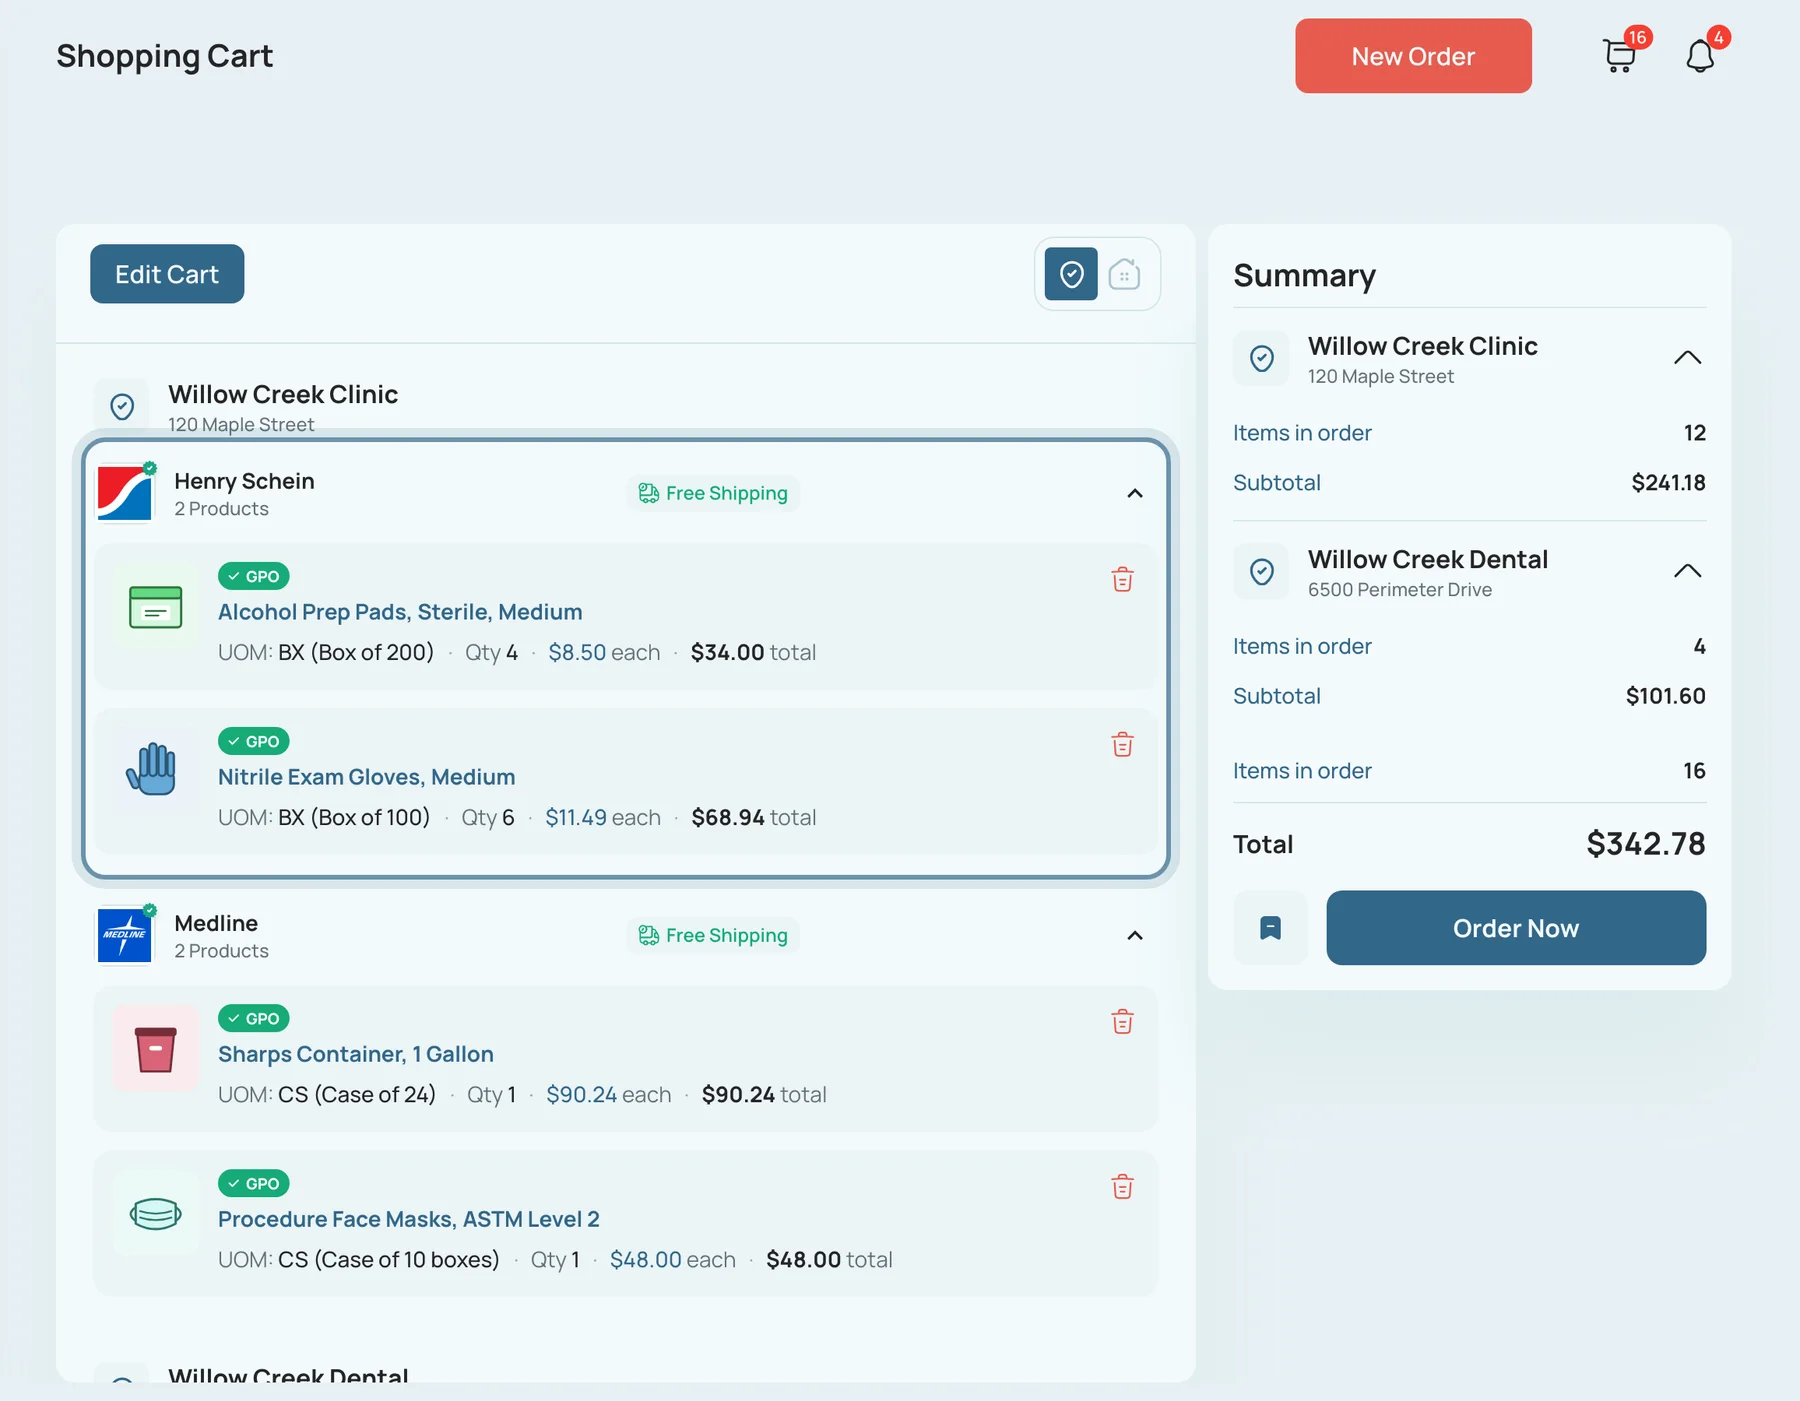1800x1401 pixels.
Task: Click Willow Creek Clinic shield icon in cart
Action: (122, 406)
